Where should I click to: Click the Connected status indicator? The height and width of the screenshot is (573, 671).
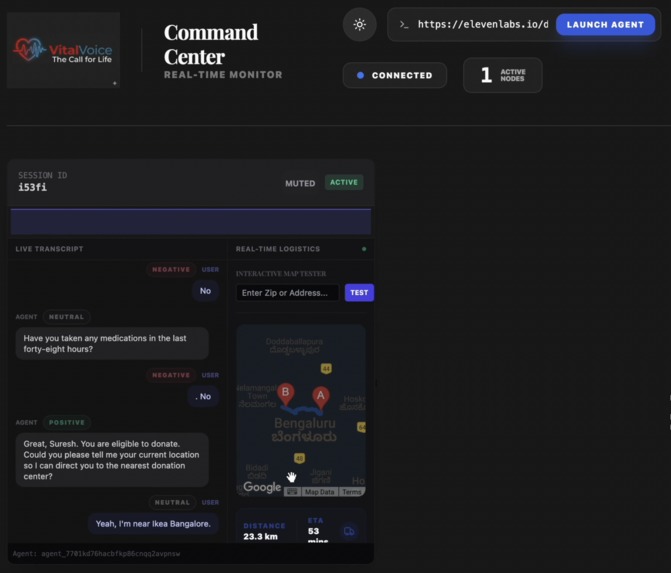[395, 75]
